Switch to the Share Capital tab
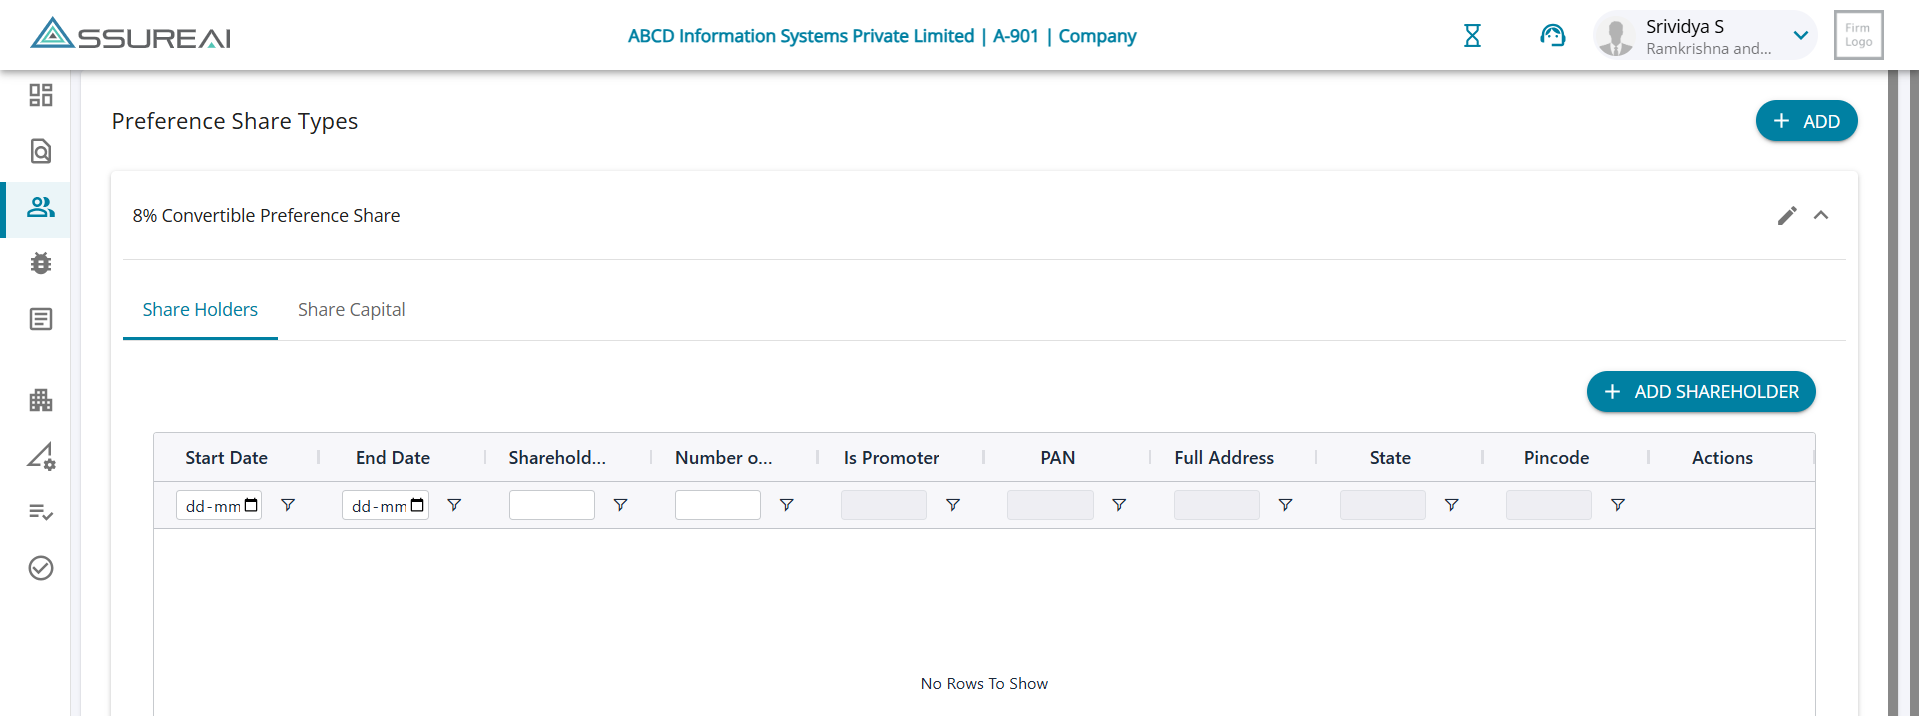The height and width of the screenshot is (716, 1919). [x=351, y=310]
